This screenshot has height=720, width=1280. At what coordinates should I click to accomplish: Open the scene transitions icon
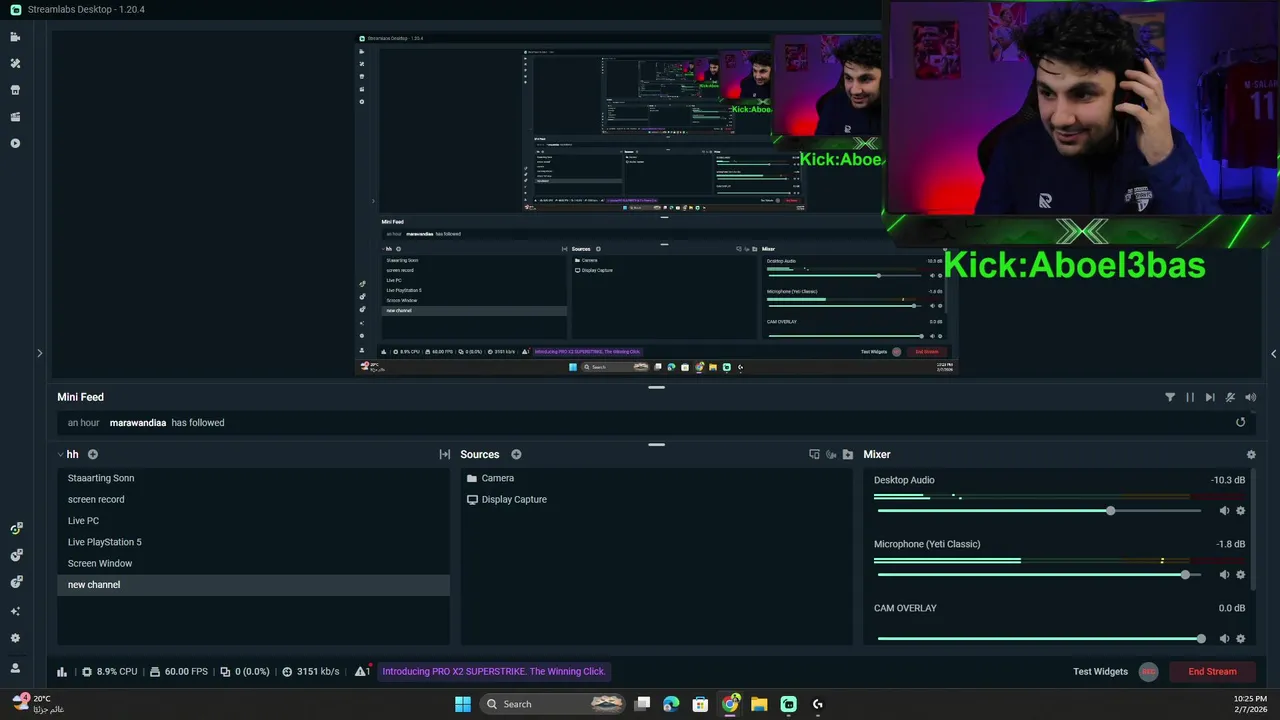[444, 454]
